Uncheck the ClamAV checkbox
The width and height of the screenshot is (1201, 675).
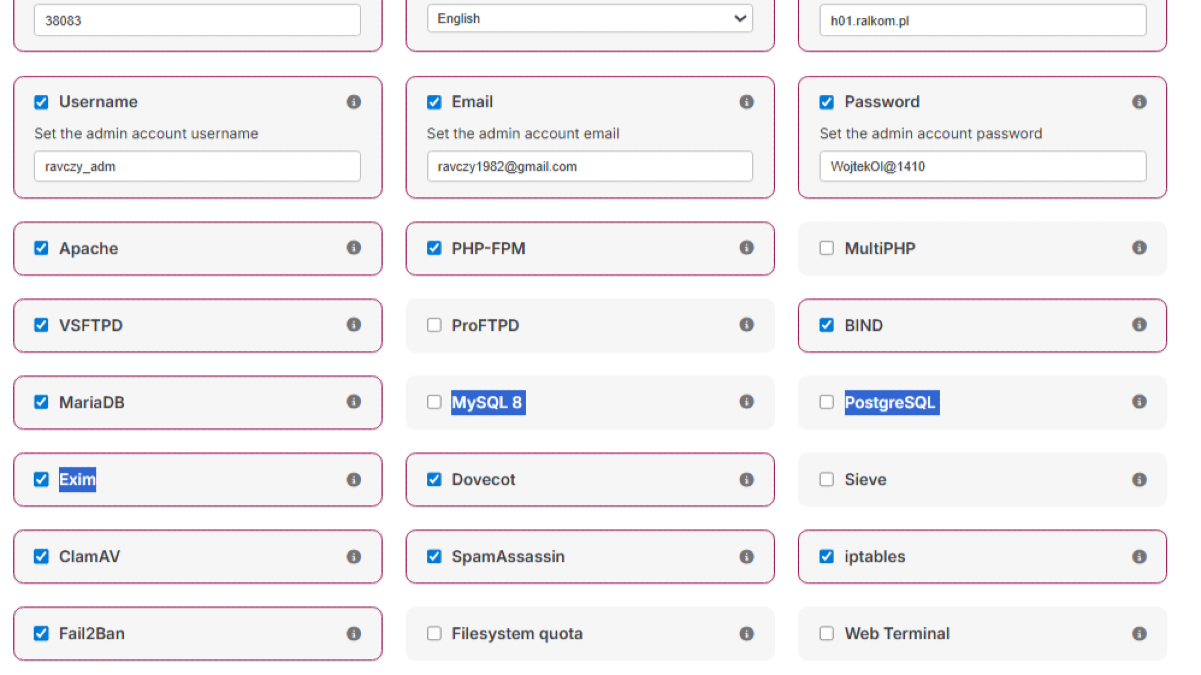41,556
